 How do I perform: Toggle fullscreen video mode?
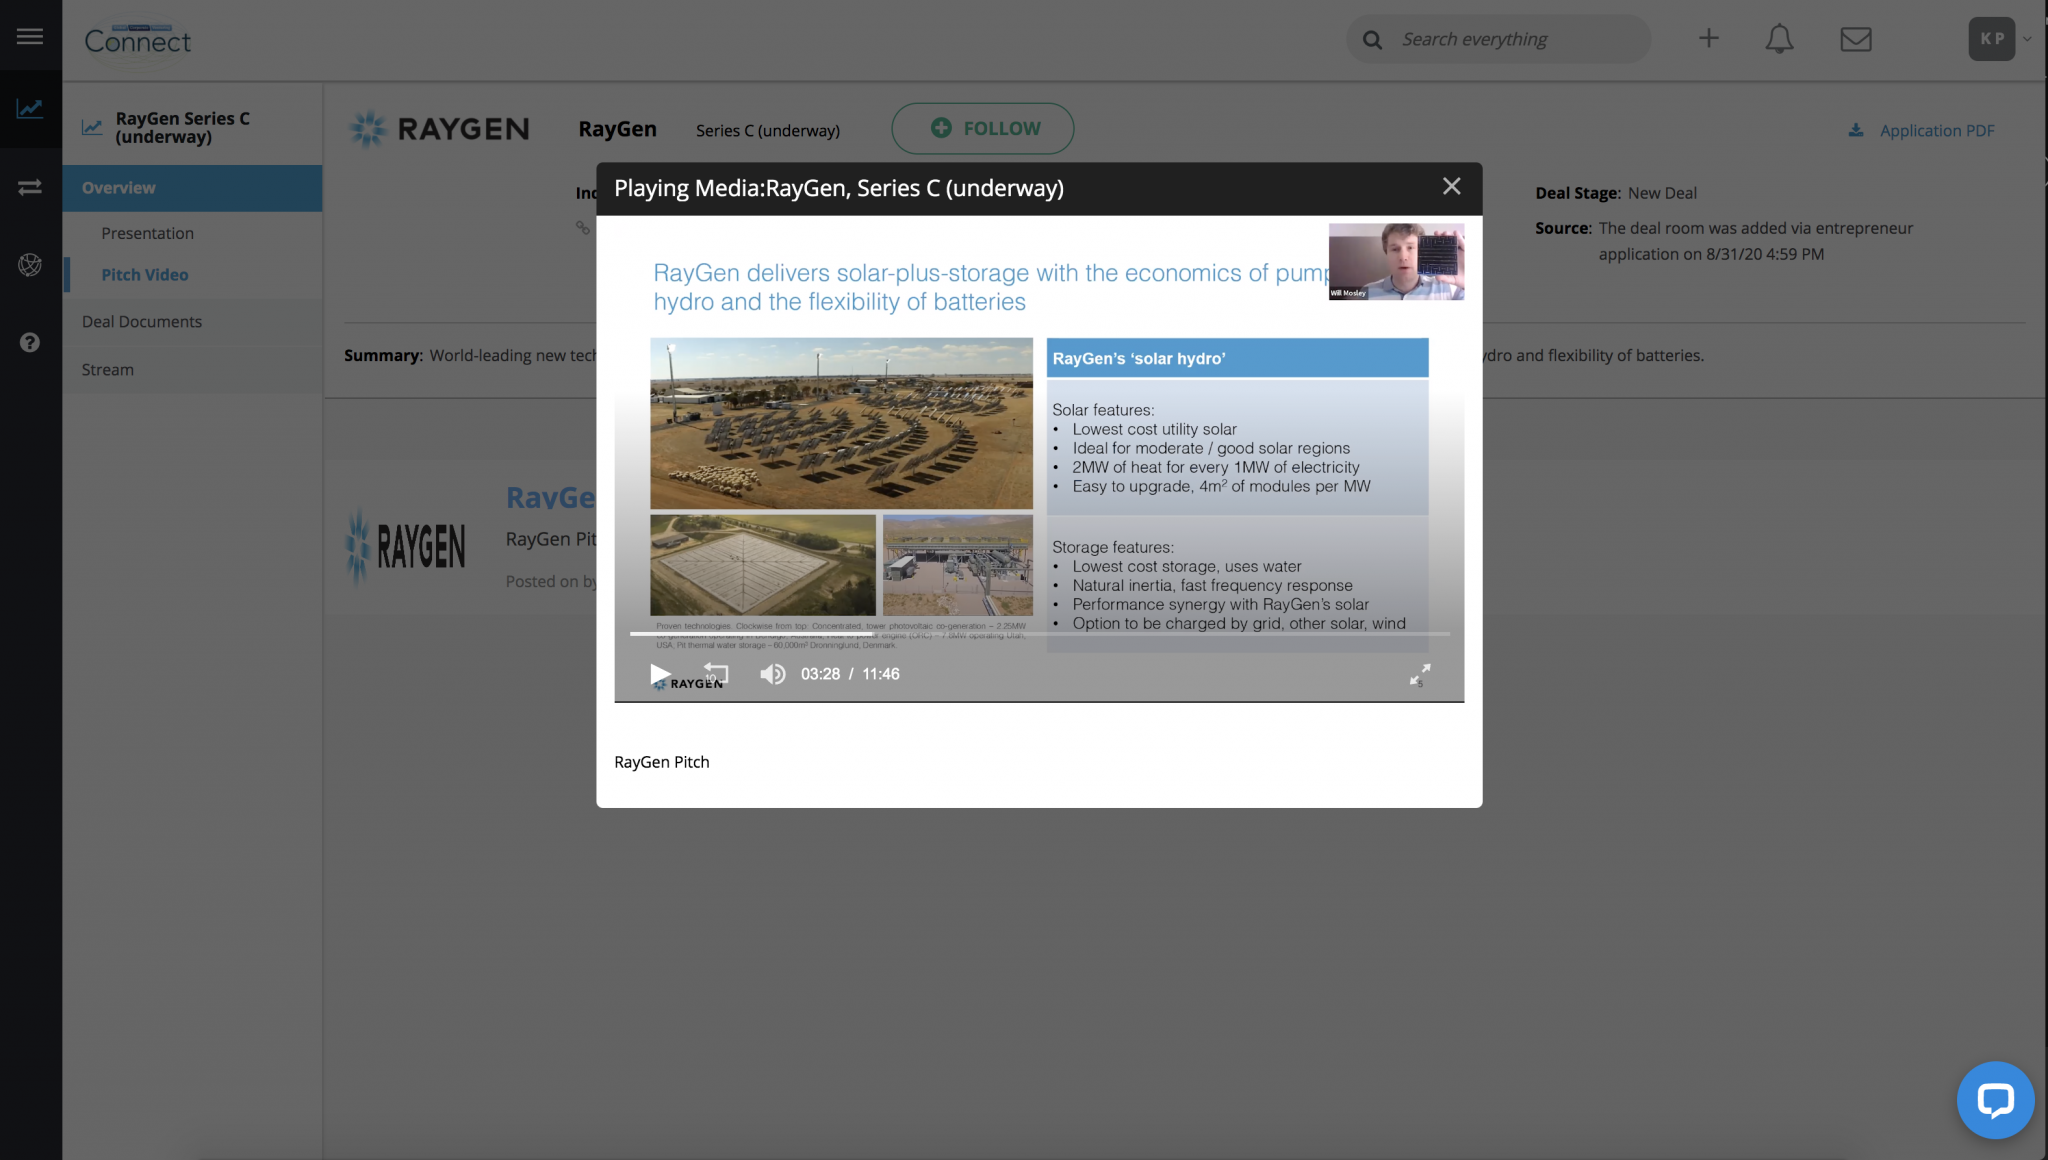(1420, 675)
